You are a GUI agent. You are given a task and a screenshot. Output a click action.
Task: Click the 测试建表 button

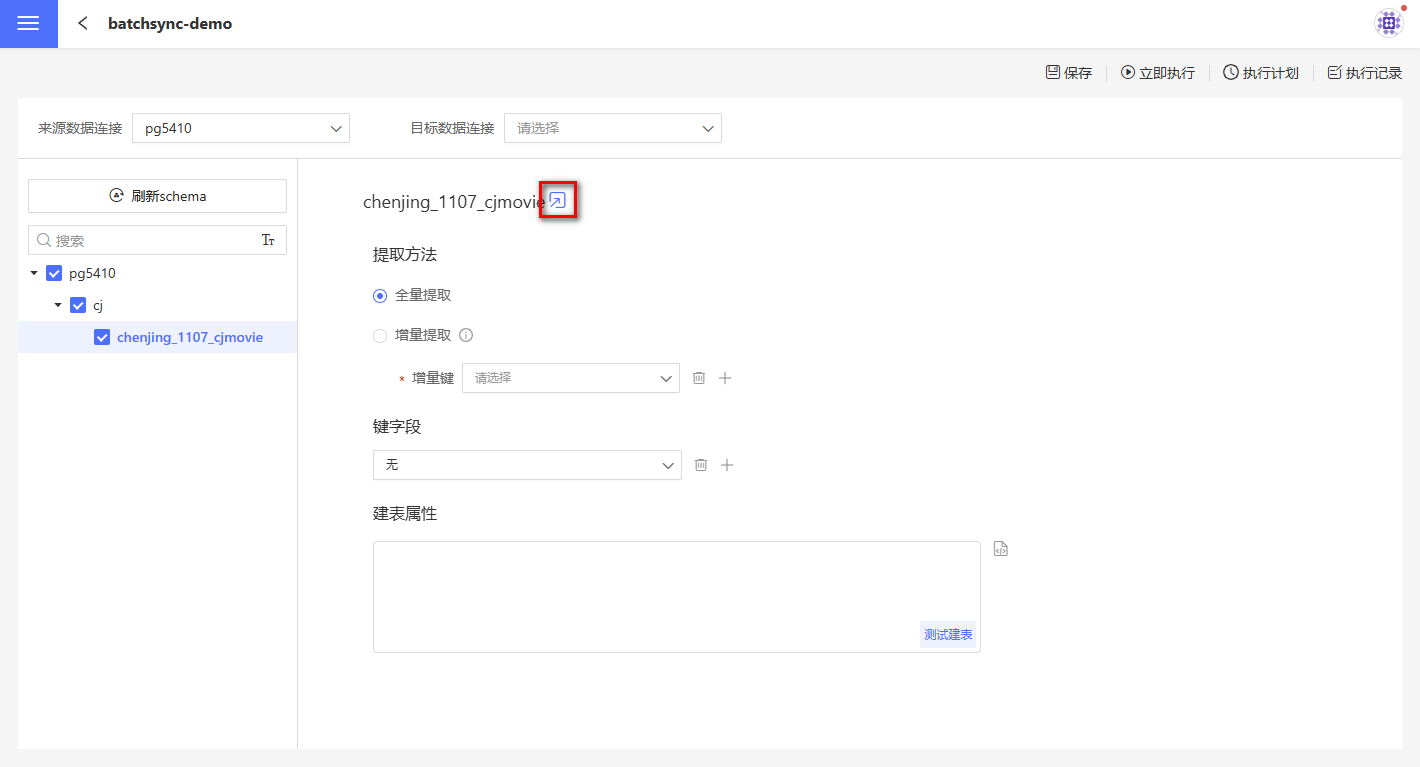tap(947, 635)
